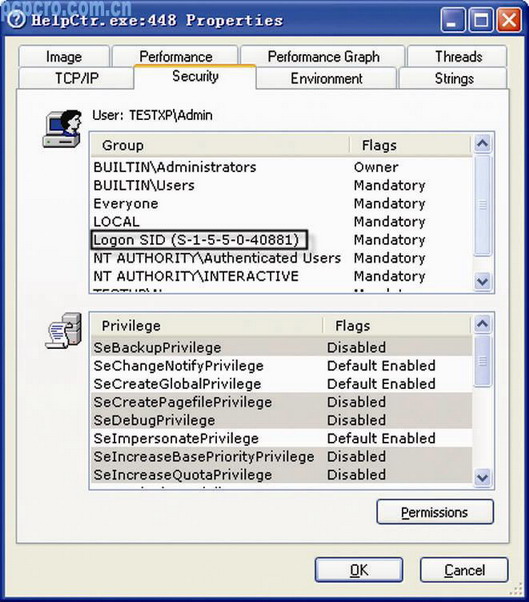Click the user computer icon beside TESTXP\Admin
This screenshot has height=602, width=529.
[x=62, y=129]
